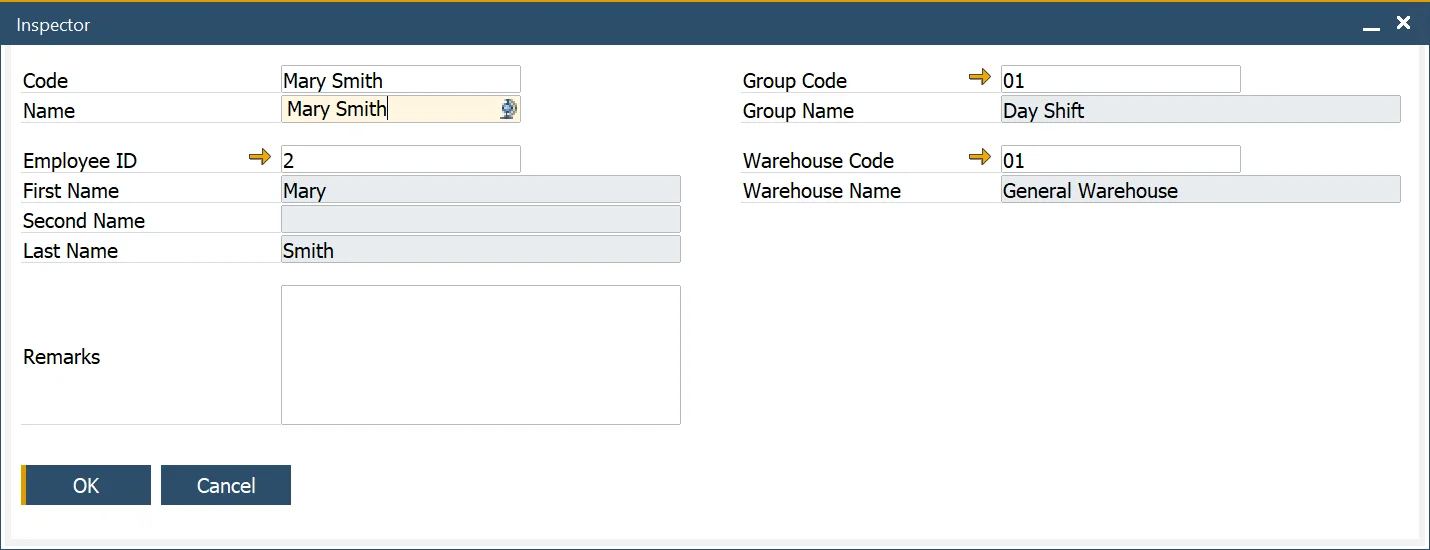Image resolution: width=1430 pixels, height=550 pixels.
Task: Close the Inspector window
Action: click(1404, 23)
